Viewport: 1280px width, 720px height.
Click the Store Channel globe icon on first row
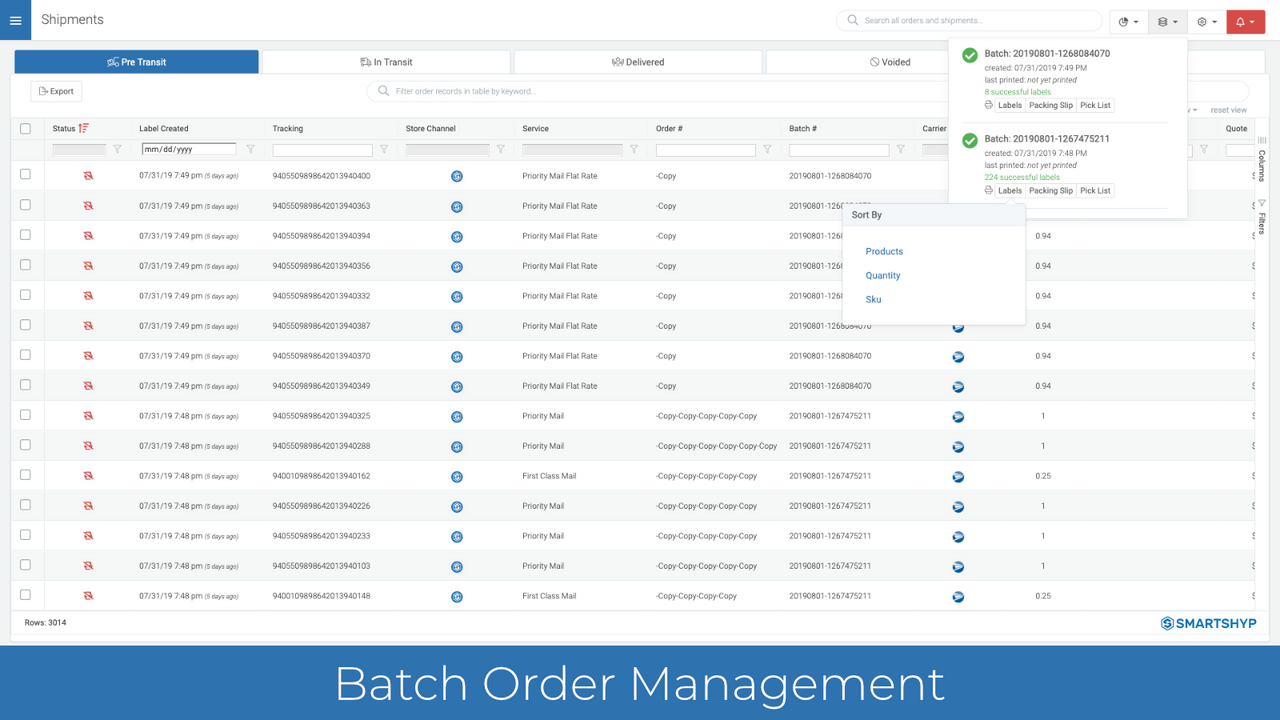click(457, 176)
